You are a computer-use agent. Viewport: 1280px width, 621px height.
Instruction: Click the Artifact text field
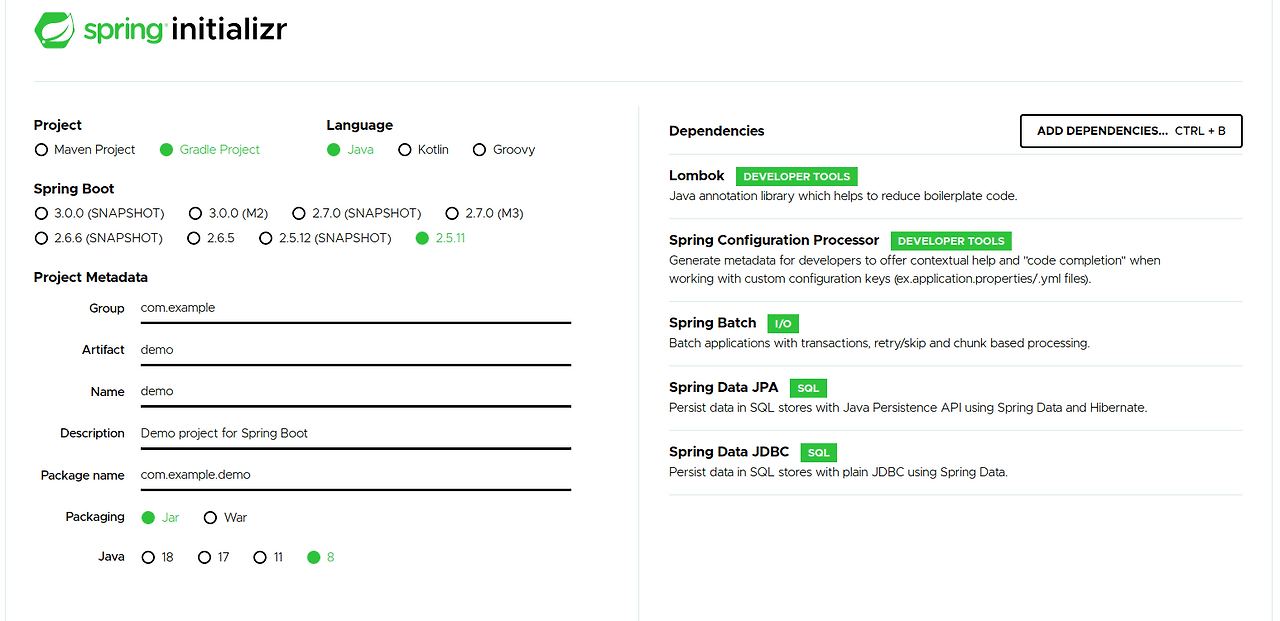355,350
